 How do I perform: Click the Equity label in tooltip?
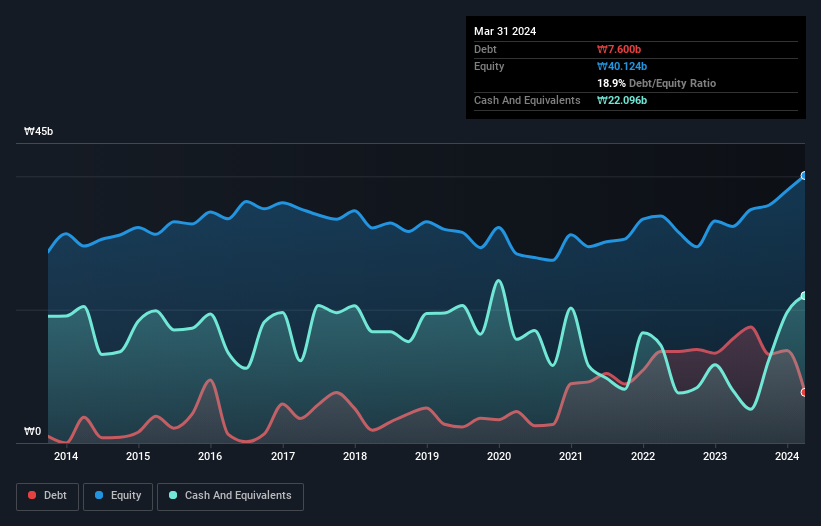tap(489, 66)
